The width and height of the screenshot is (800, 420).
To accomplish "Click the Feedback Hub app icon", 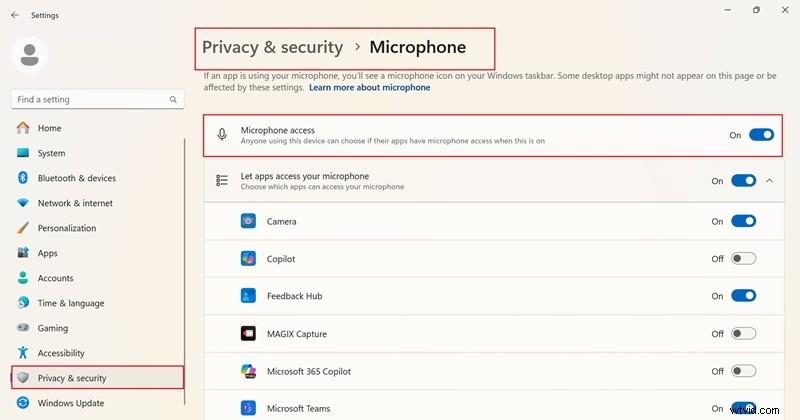I will [x=248, y=296].
